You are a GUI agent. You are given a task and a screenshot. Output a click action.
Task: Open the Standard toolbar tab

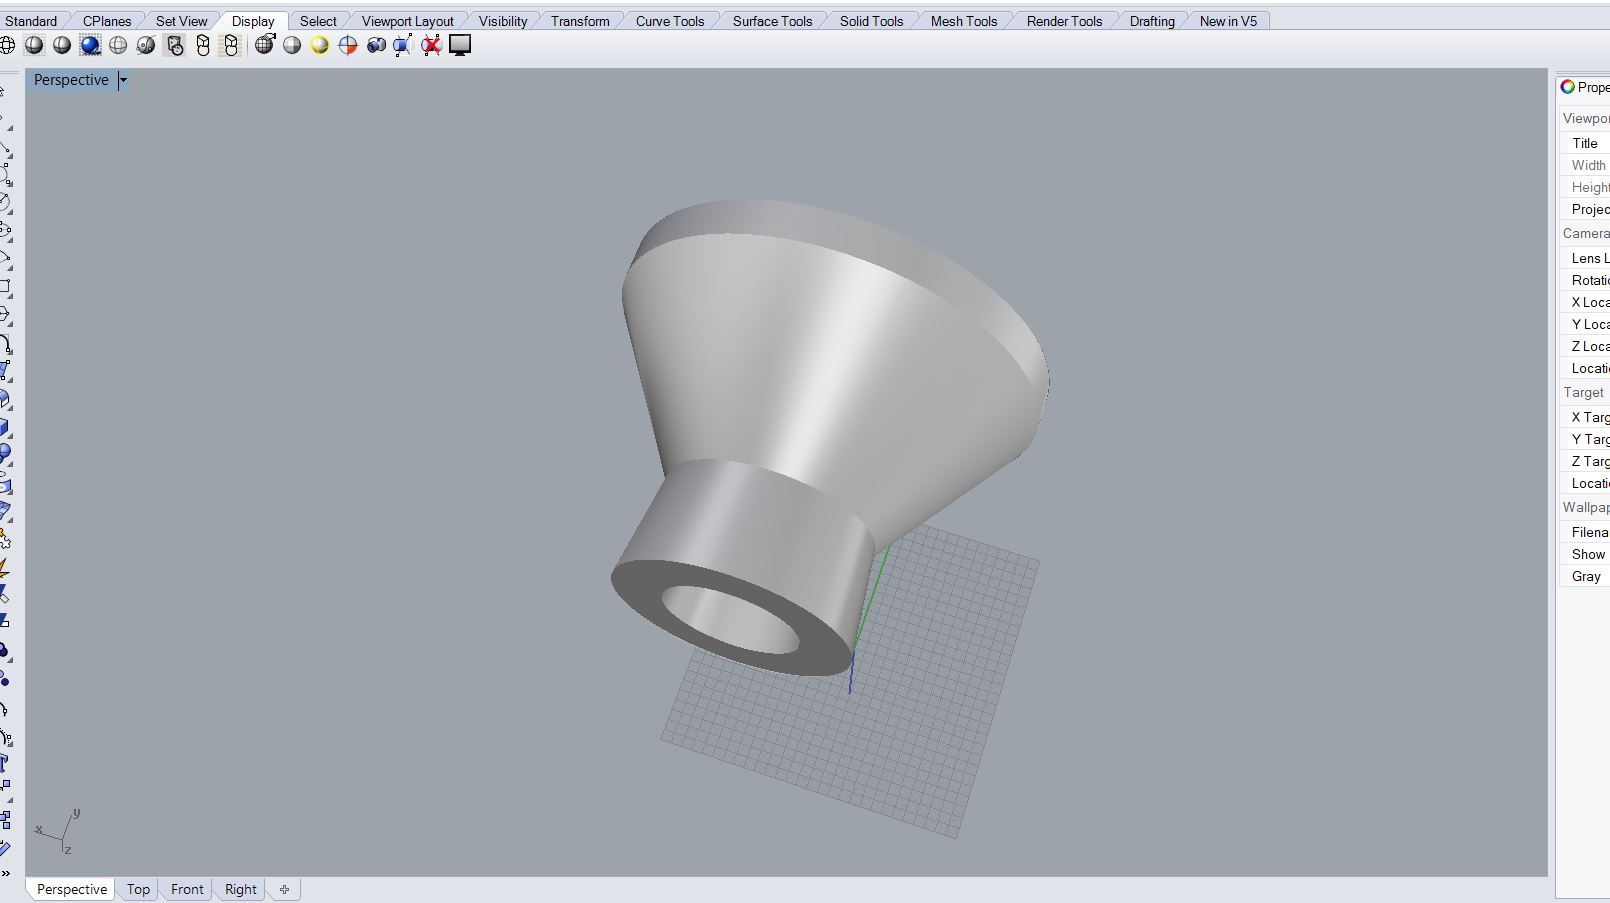pyautogui.click(x=31, y=21)
